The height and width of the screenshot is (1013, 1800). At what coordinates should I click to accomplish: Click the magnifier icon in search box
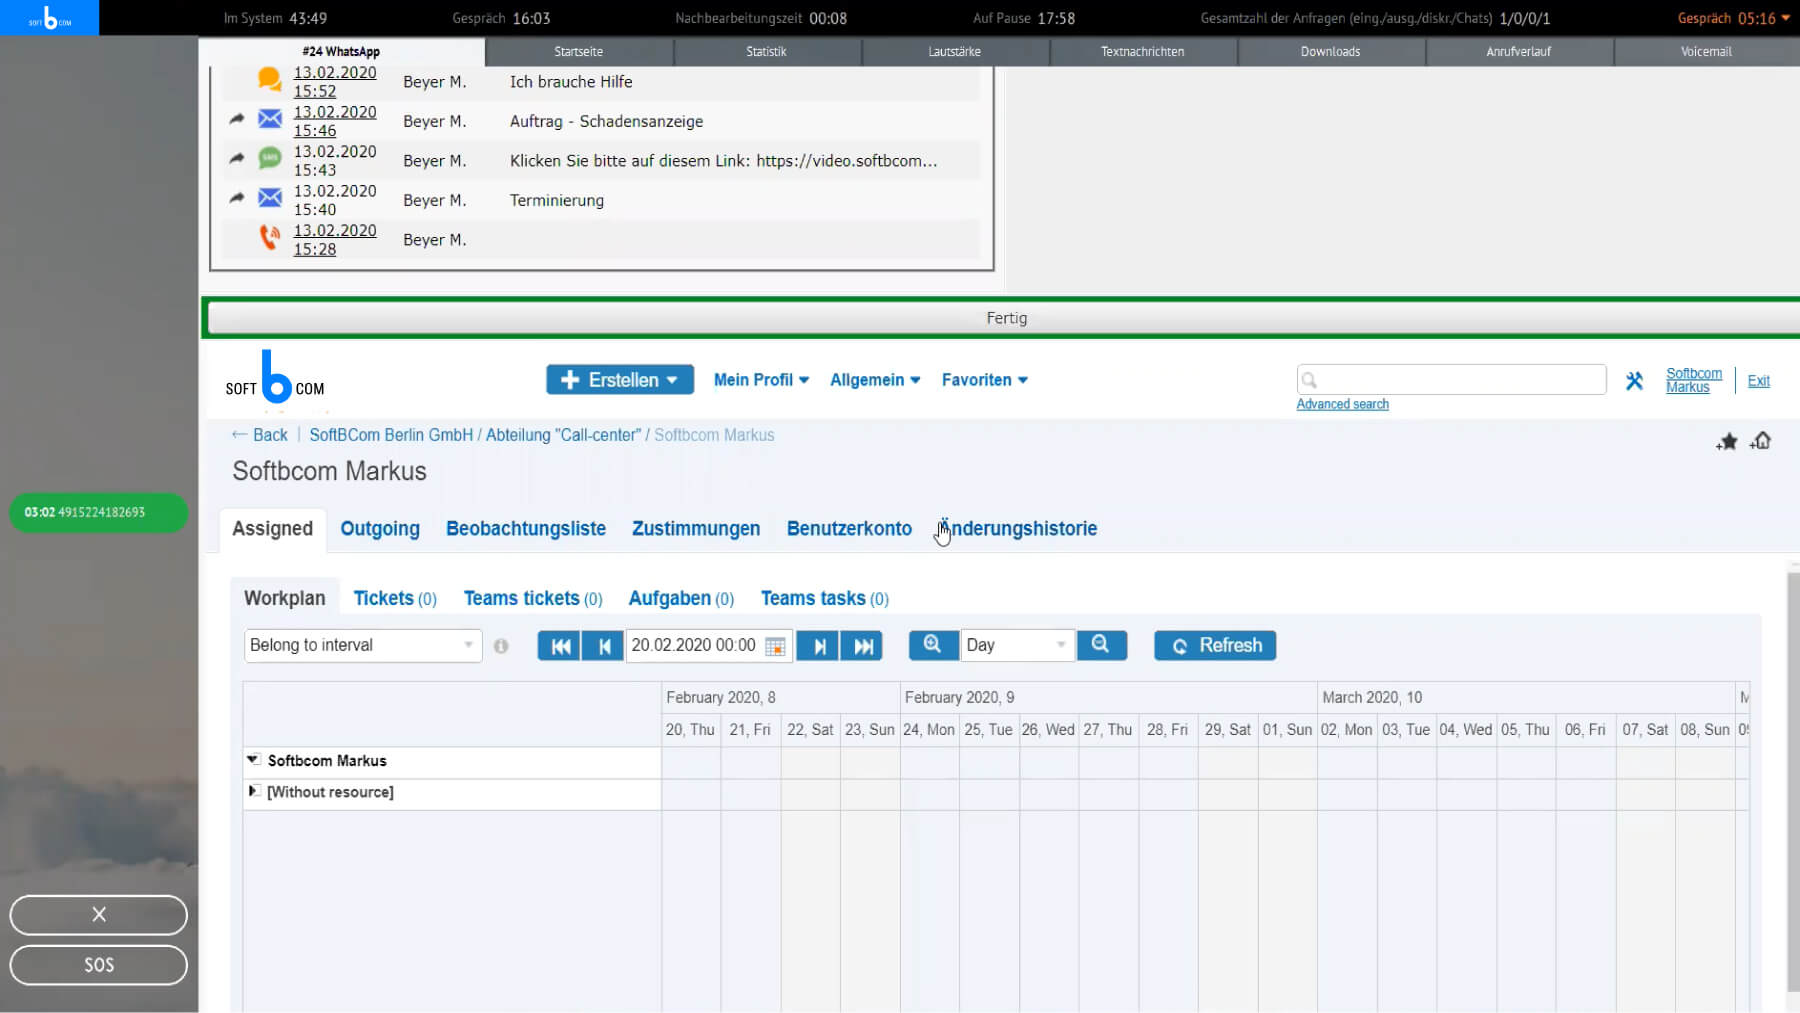(1310, 380)
